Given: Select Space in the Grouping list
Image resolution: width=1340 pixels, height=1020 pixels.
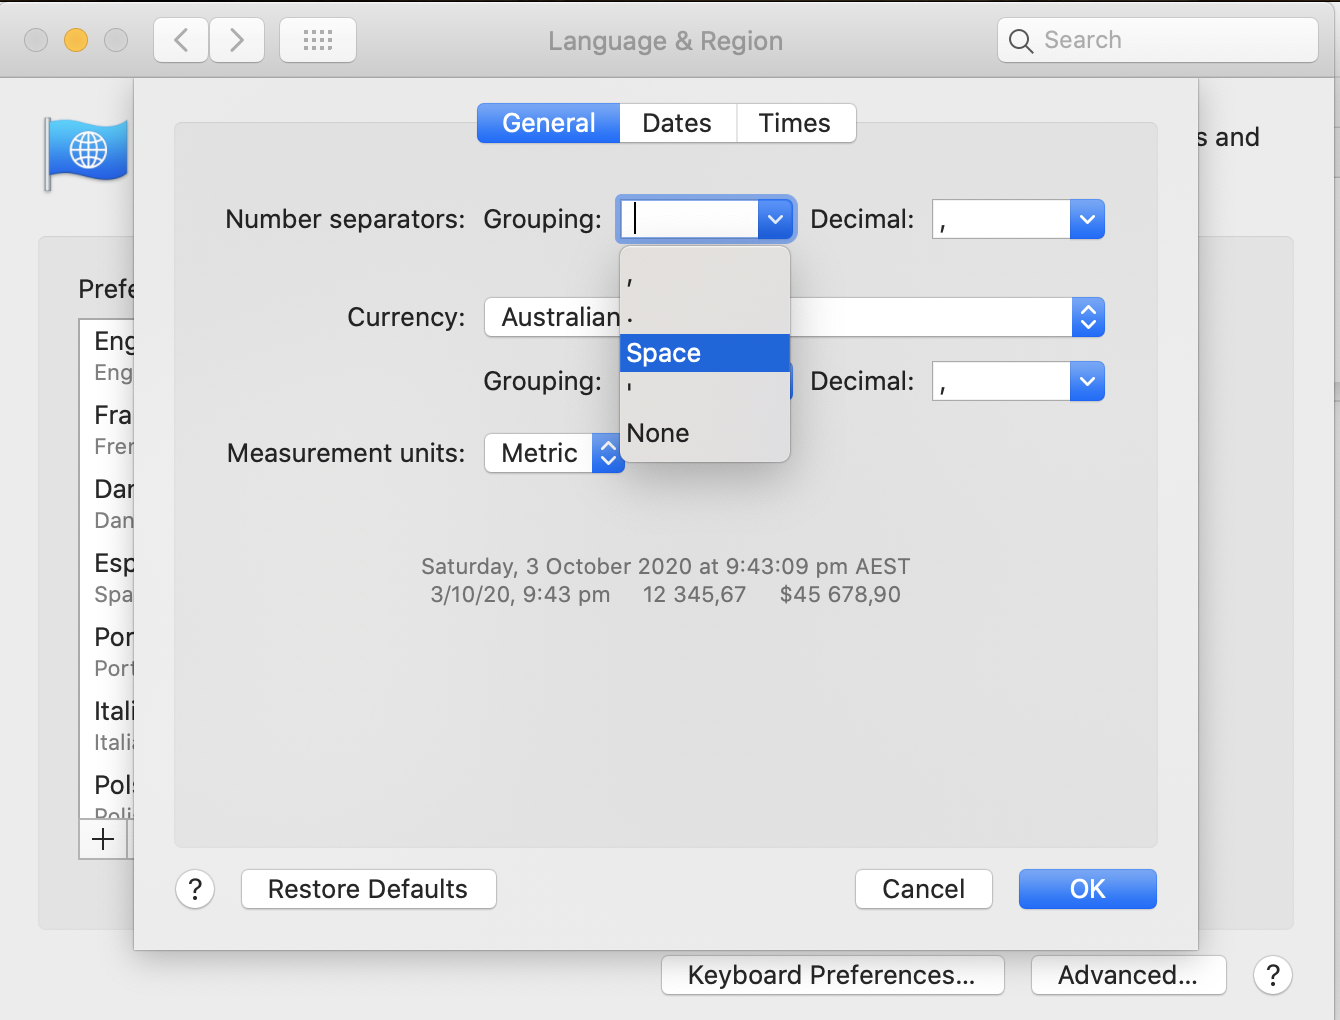Looking at the screenshot, I should coord(705,353).
